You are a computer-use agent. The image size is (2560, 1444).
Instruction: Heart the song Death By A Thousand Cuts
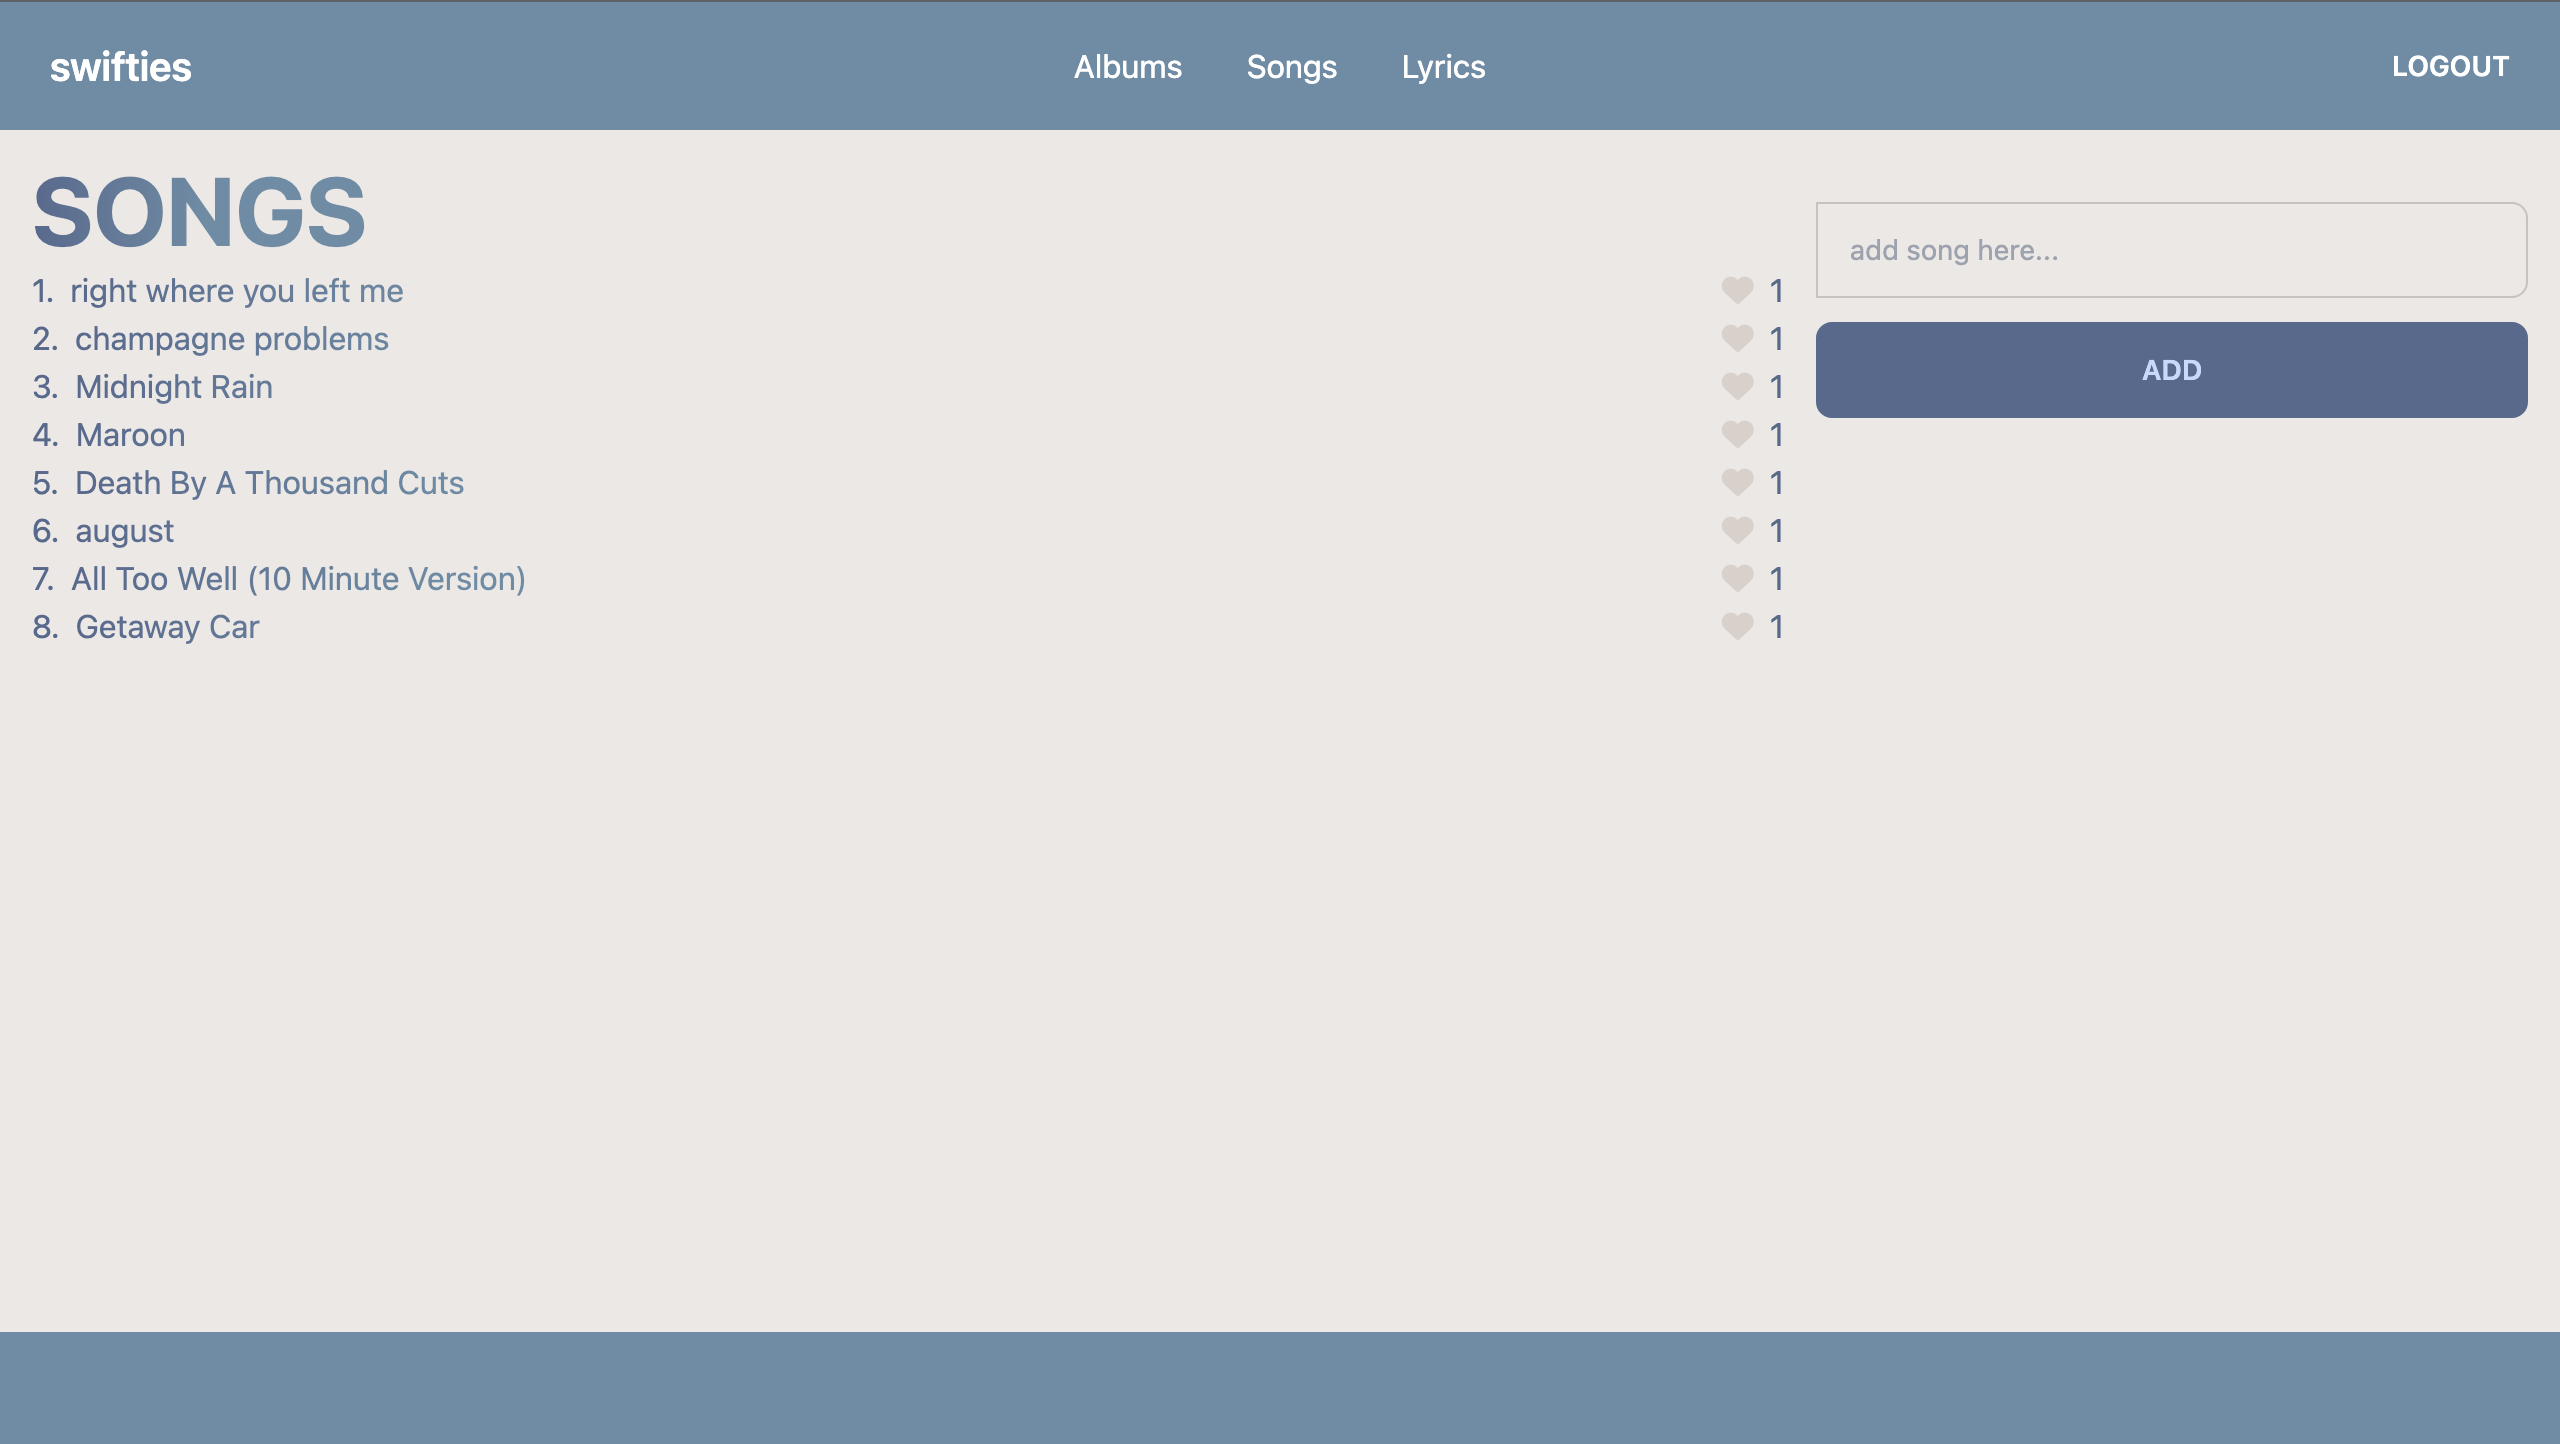pyautogui.click(x=1736, y=482)
